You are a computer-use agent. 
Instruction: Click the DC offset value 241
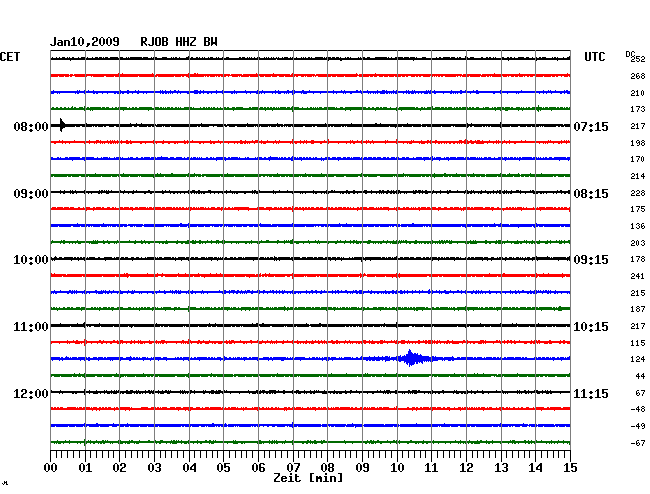[638, 276]
